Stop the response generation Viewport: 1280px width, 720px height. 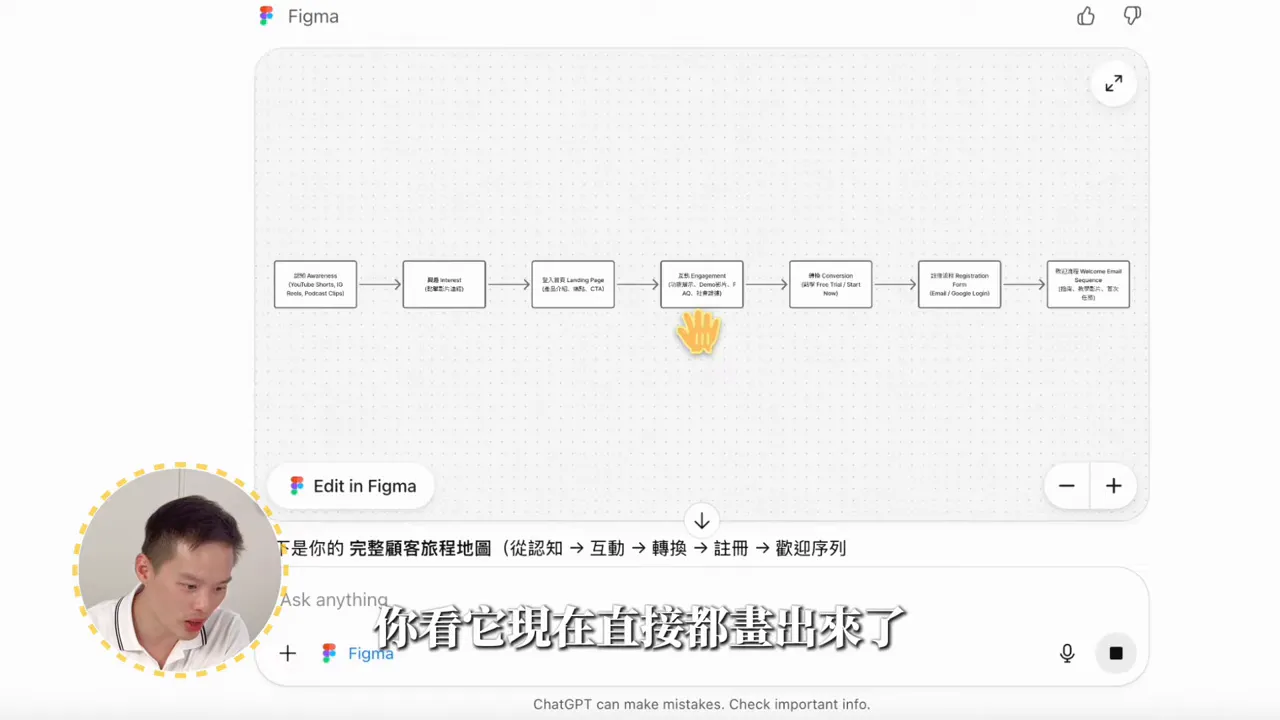click(1116, 653)
